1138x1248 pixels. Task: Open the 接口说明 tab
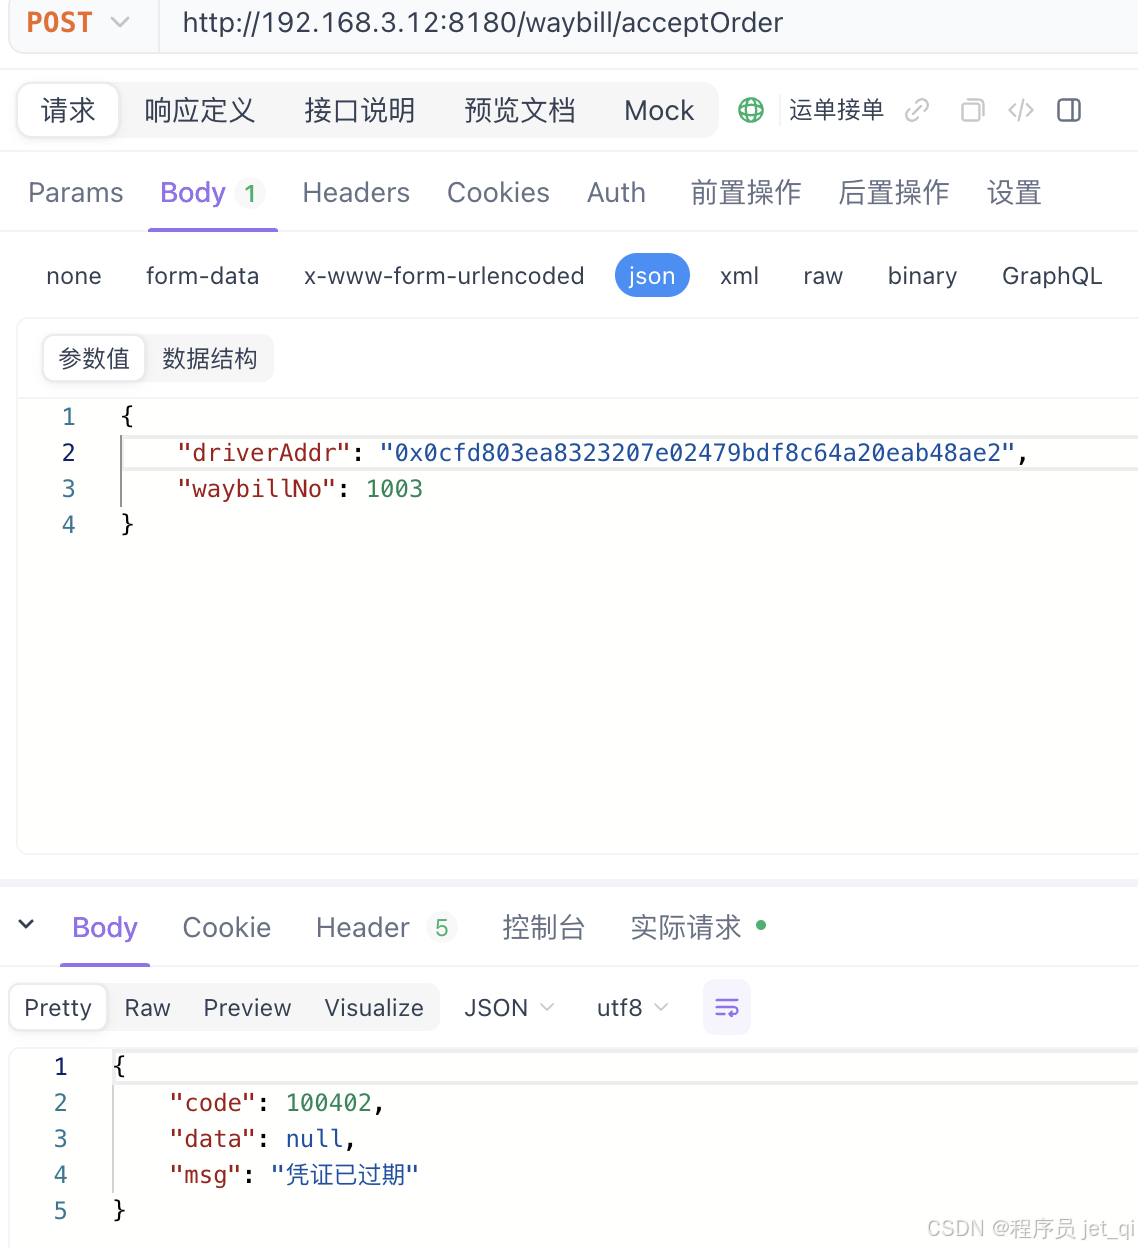tap(360, 110)
